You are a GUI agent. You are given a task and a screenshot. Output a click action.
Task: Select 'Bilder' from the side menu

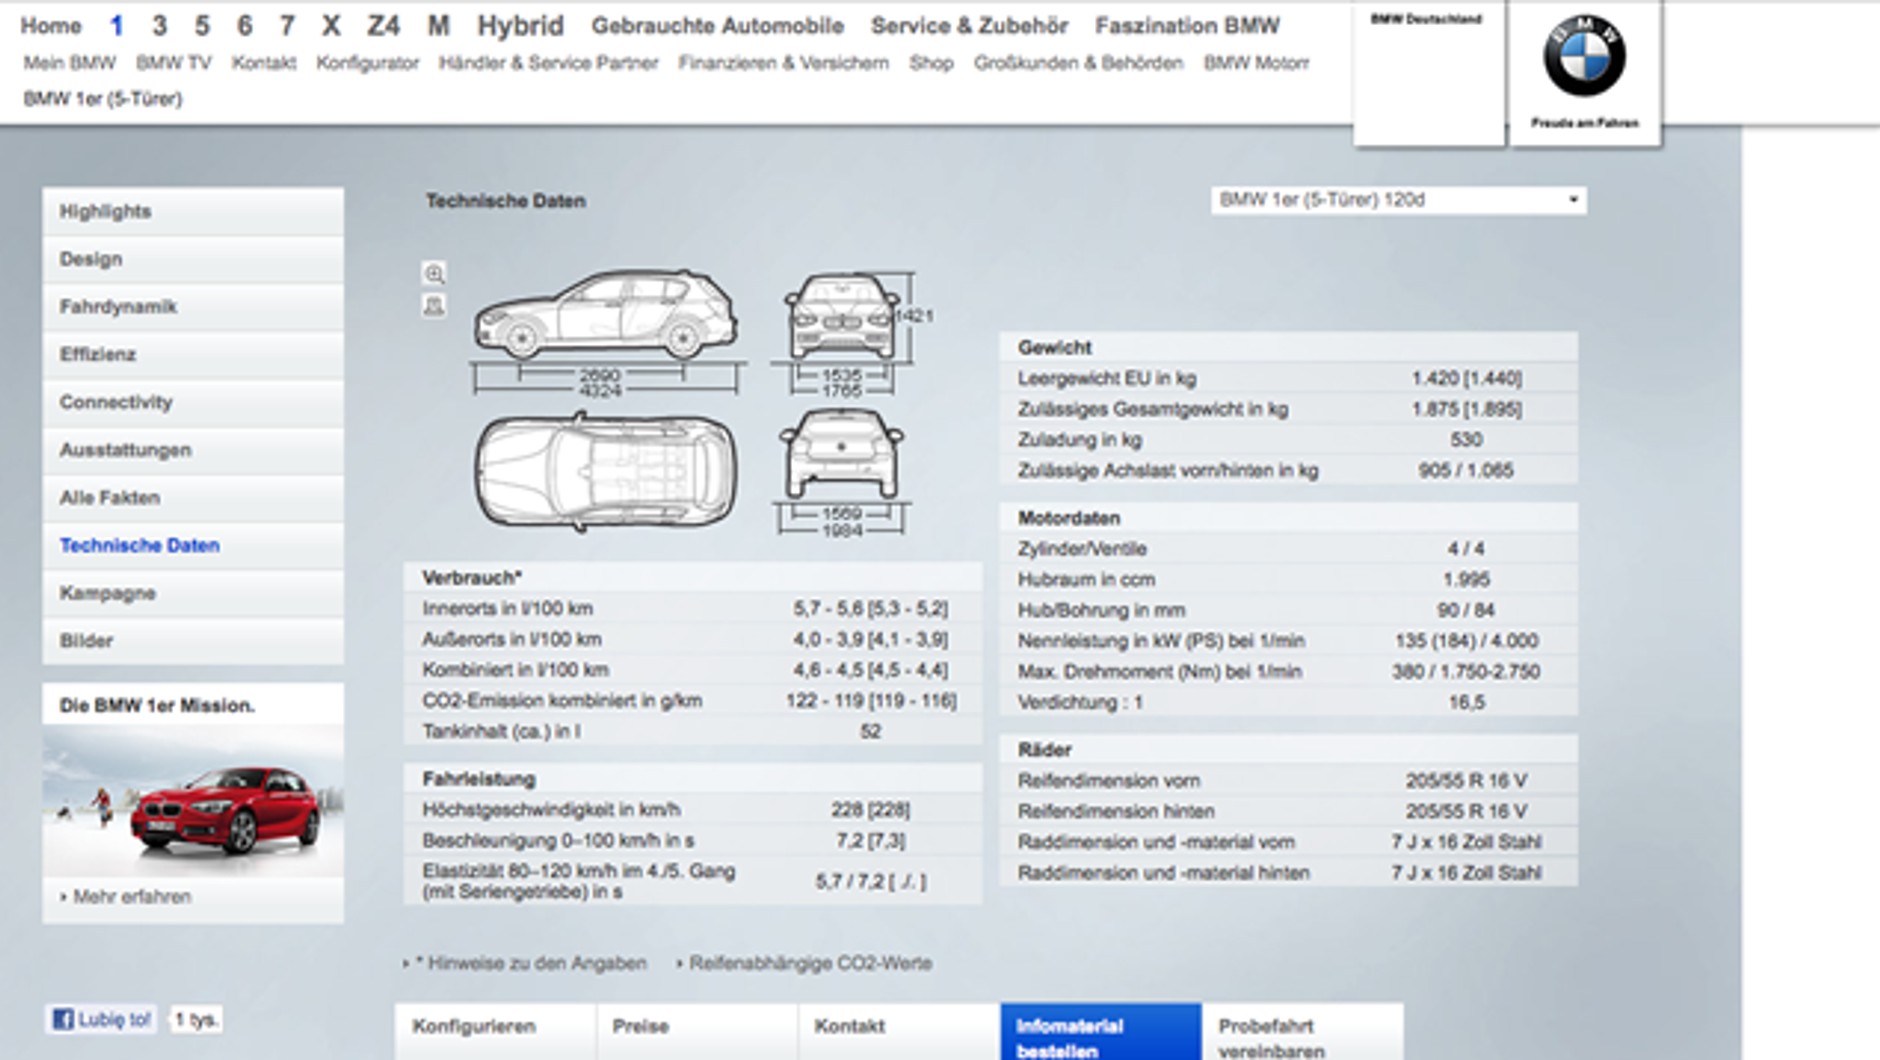tap(86, 641)
